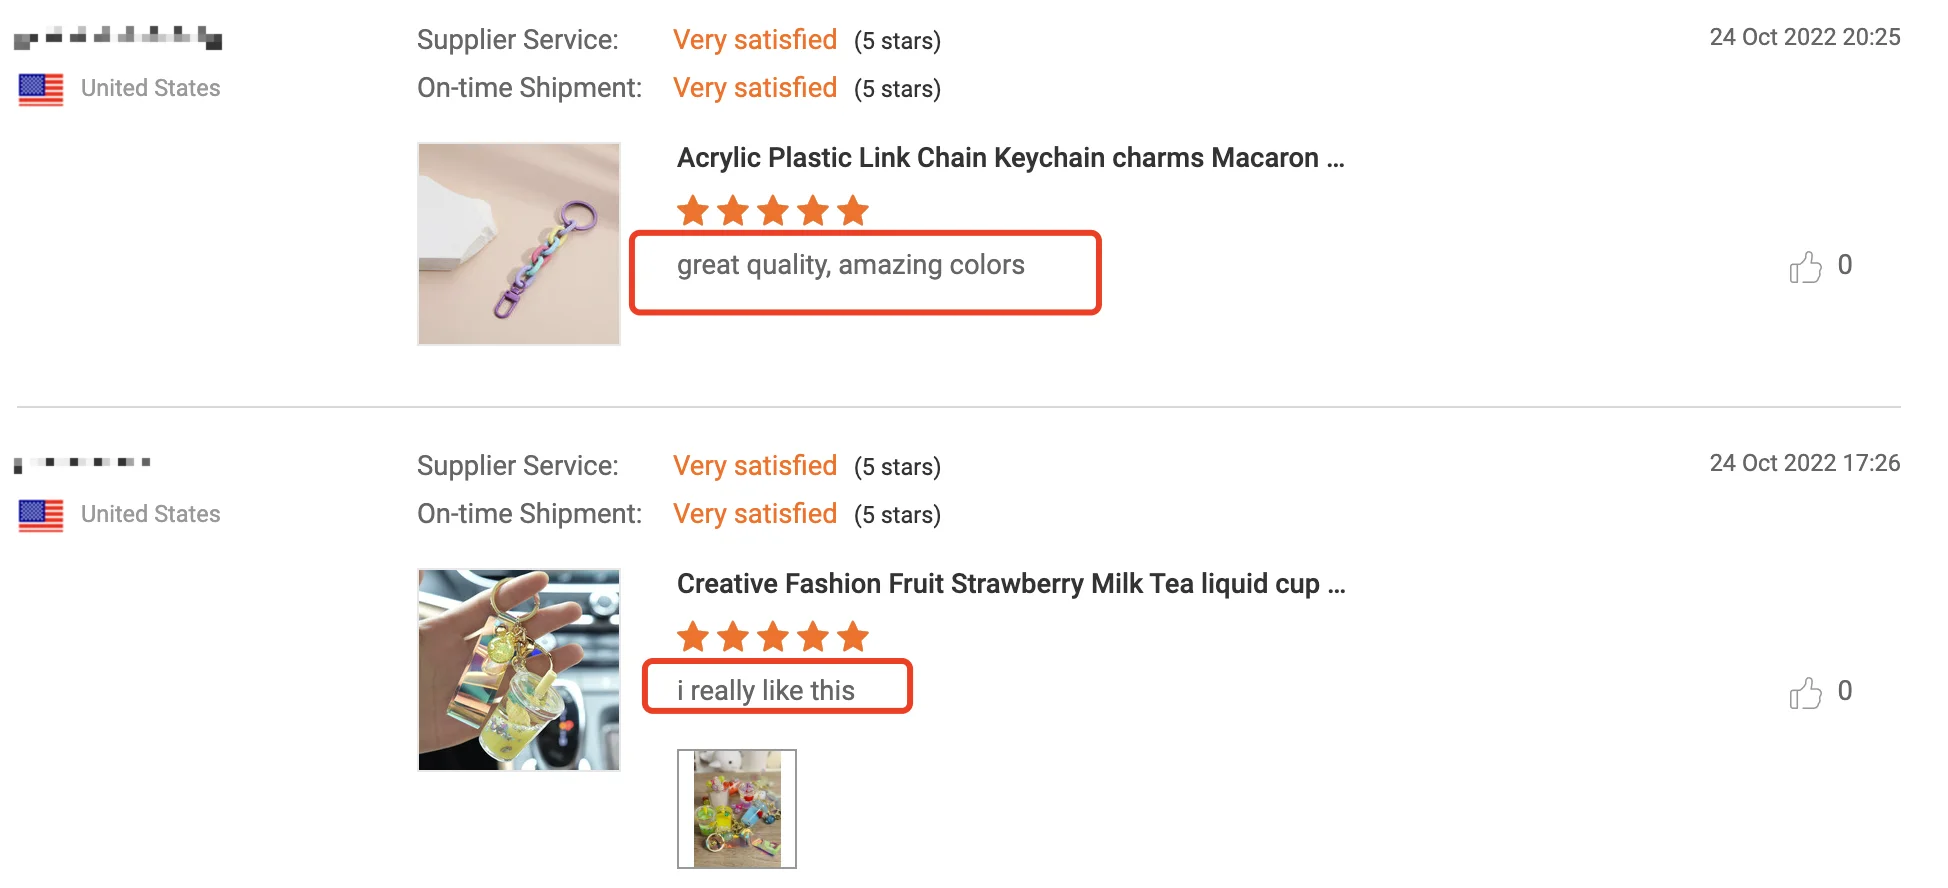
Task: Click "great quality, amazing colors" review text
Action: point(851,265)
